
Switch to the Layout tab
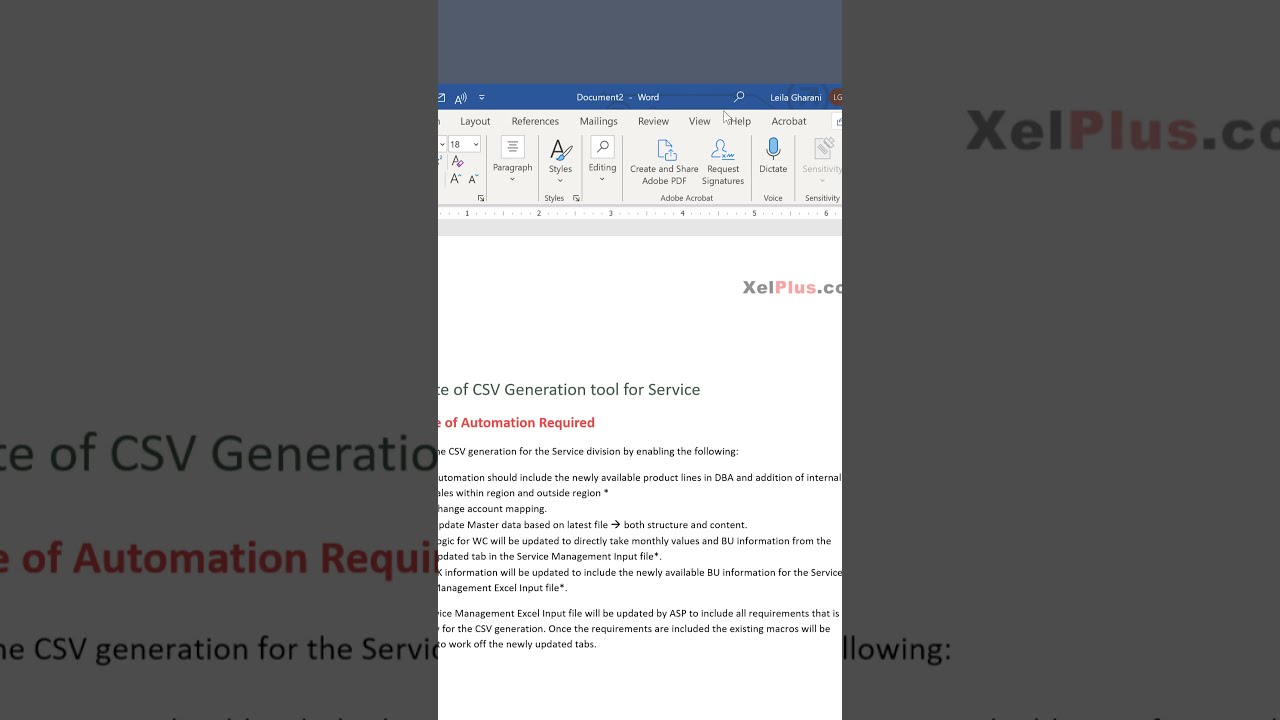tap(475, 121)
